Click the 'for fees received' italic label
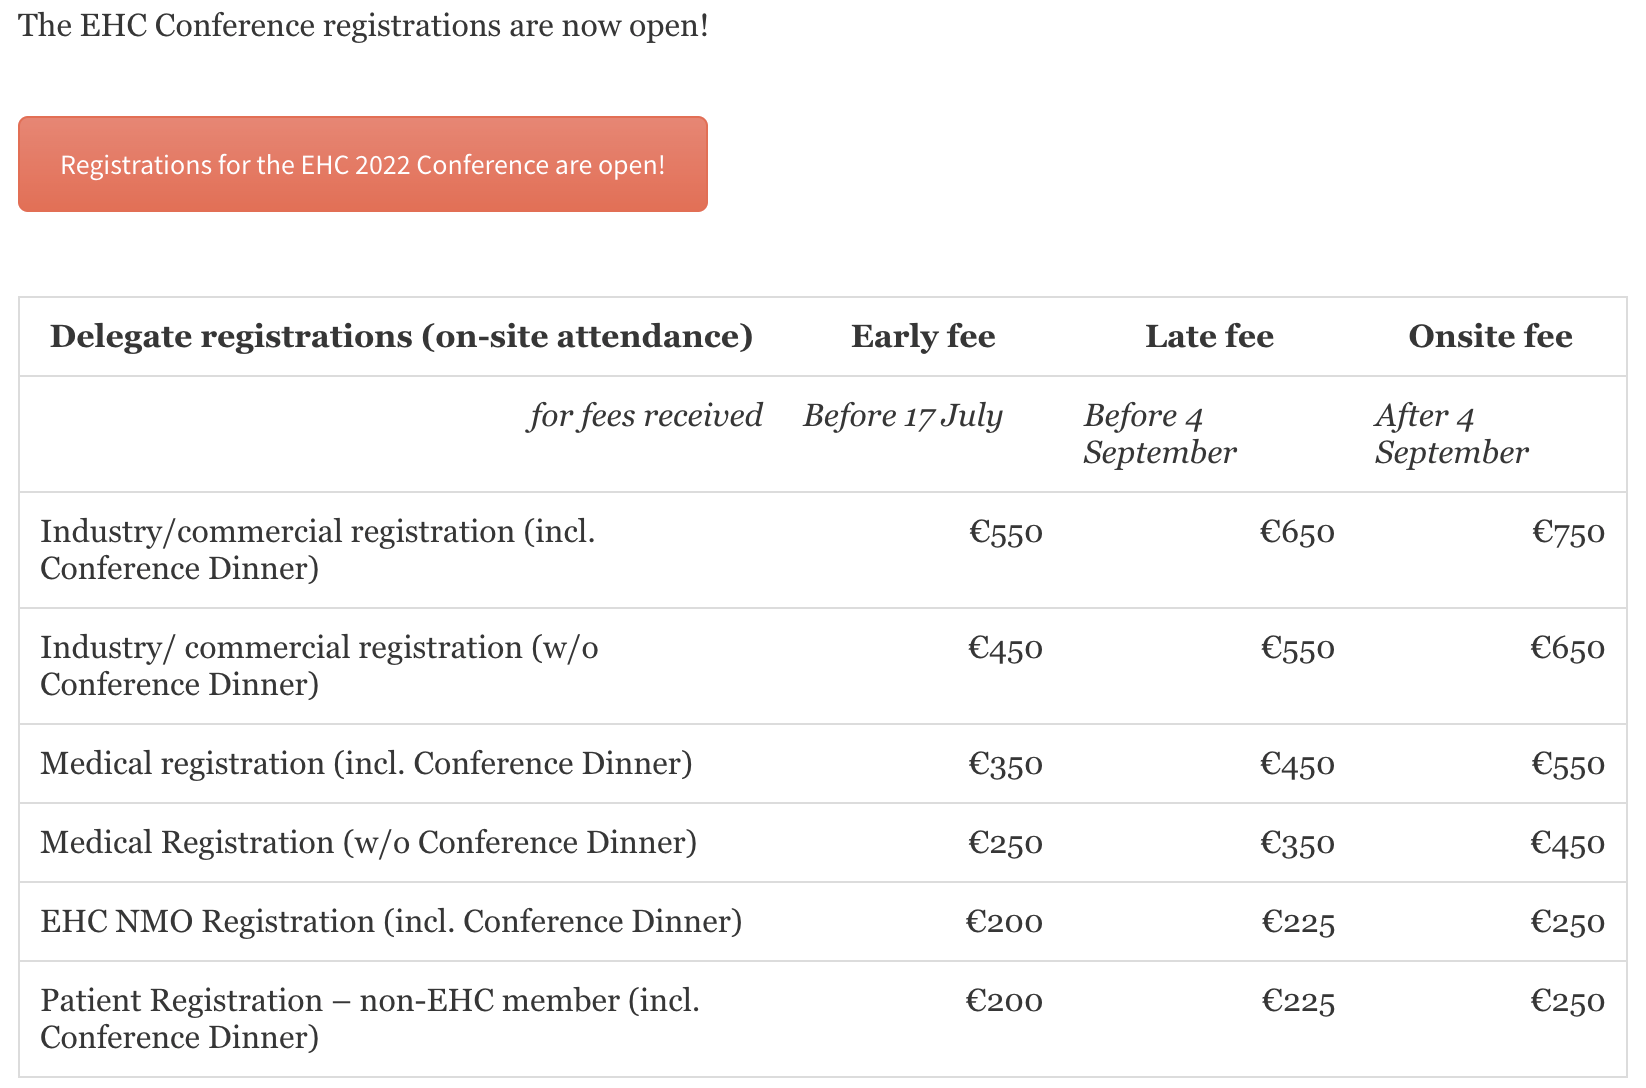Viewport: 1646px width, 1088px height. (x=645, y=415)
